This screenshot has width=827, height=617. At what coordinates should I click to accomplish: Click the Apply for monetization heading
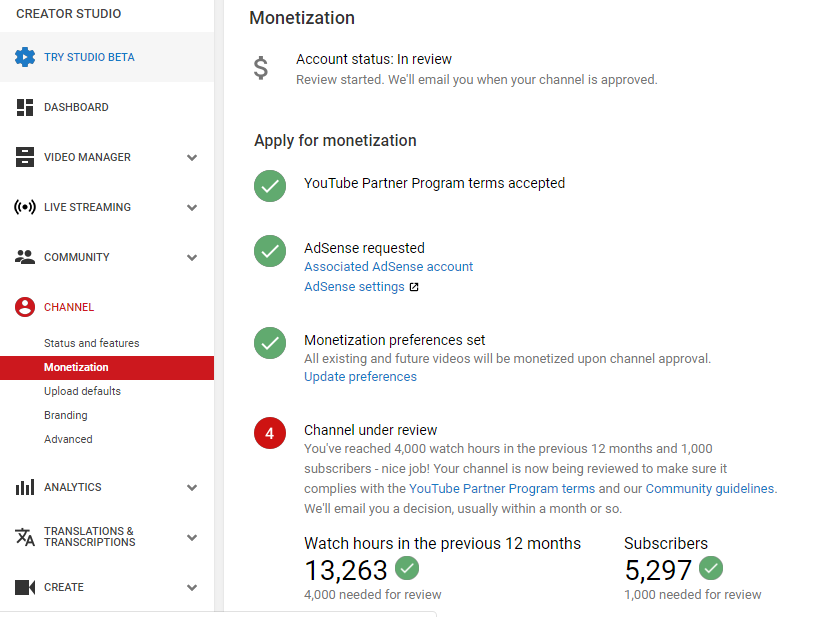point(335,141)
